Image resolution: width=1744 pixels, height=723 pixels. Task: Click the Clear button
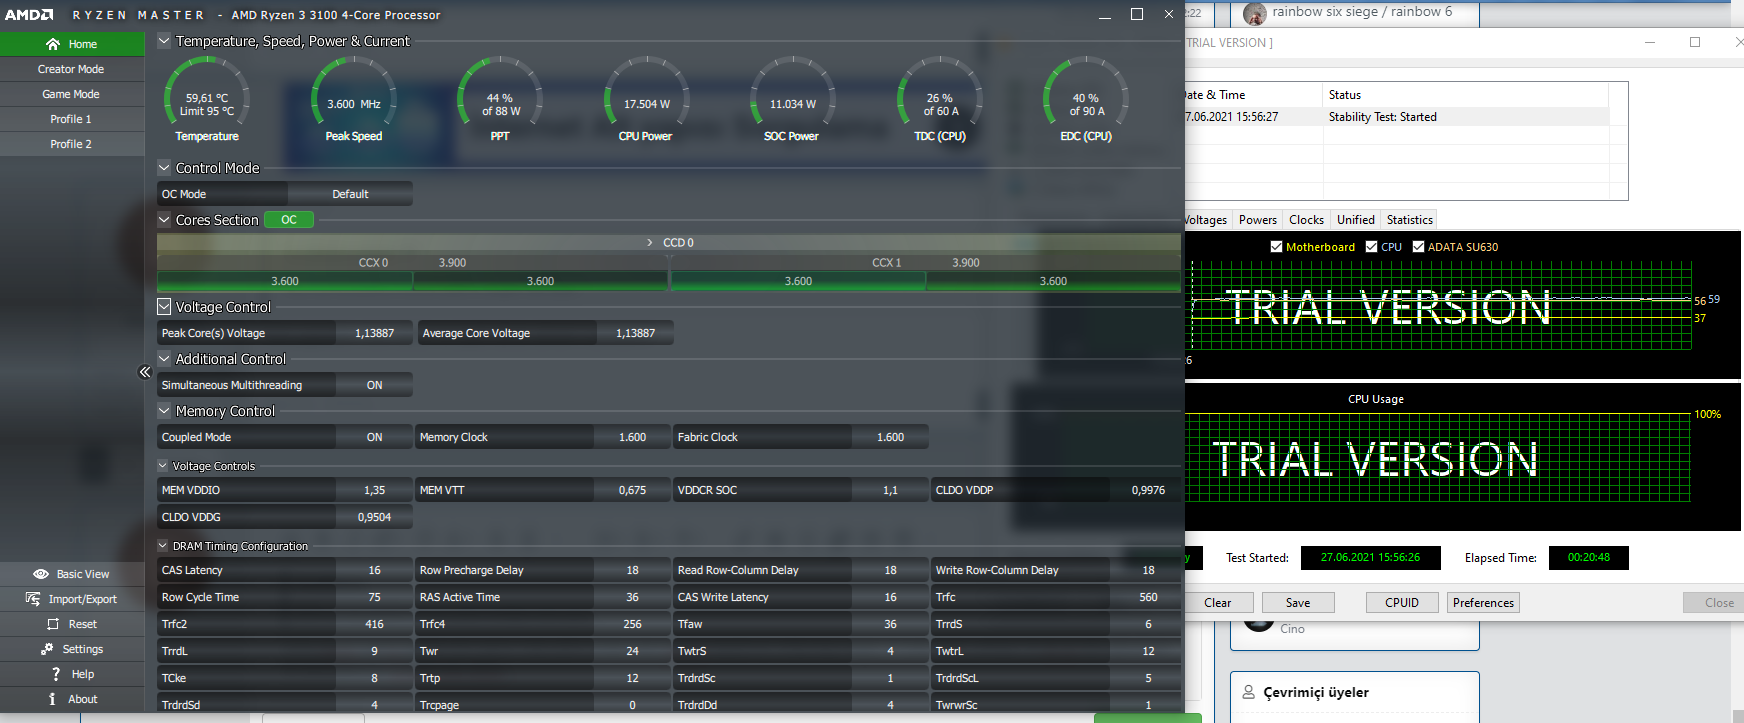point(1217,603)
